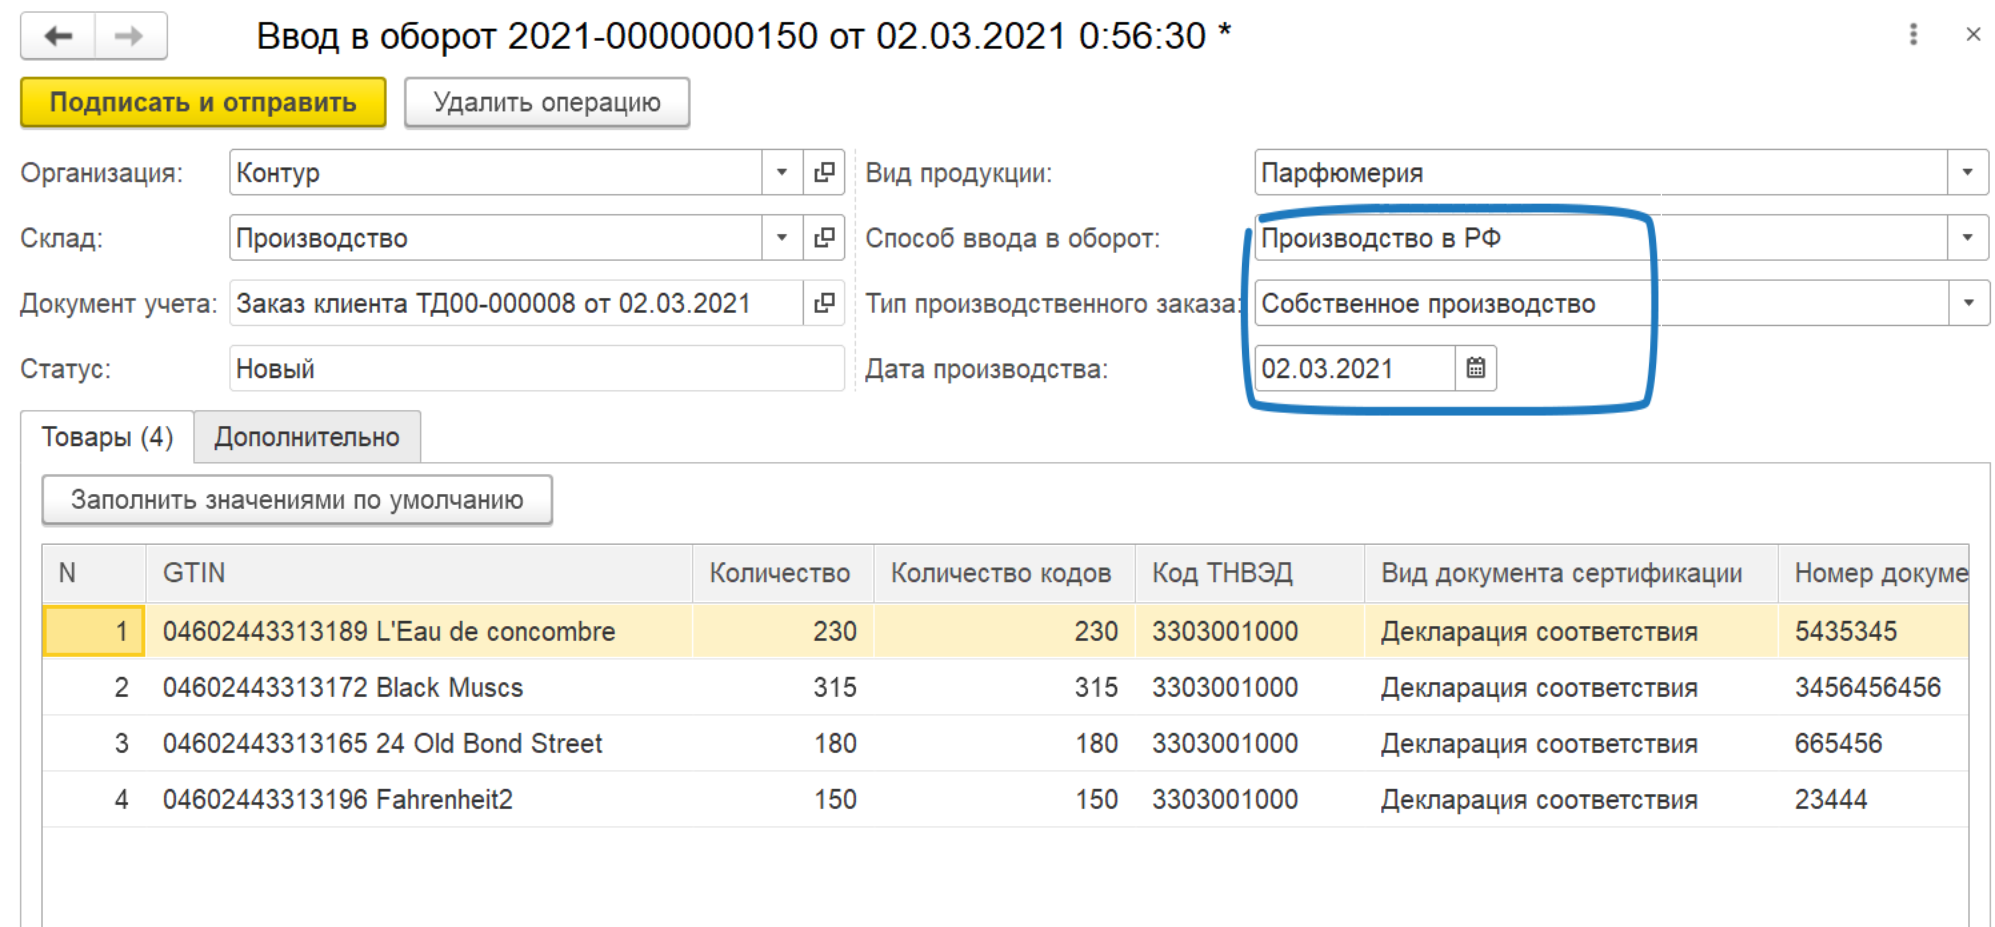Click the Количество column header
The height and width of the screenshot is (927, 1995).
click(x=783, y=573)
